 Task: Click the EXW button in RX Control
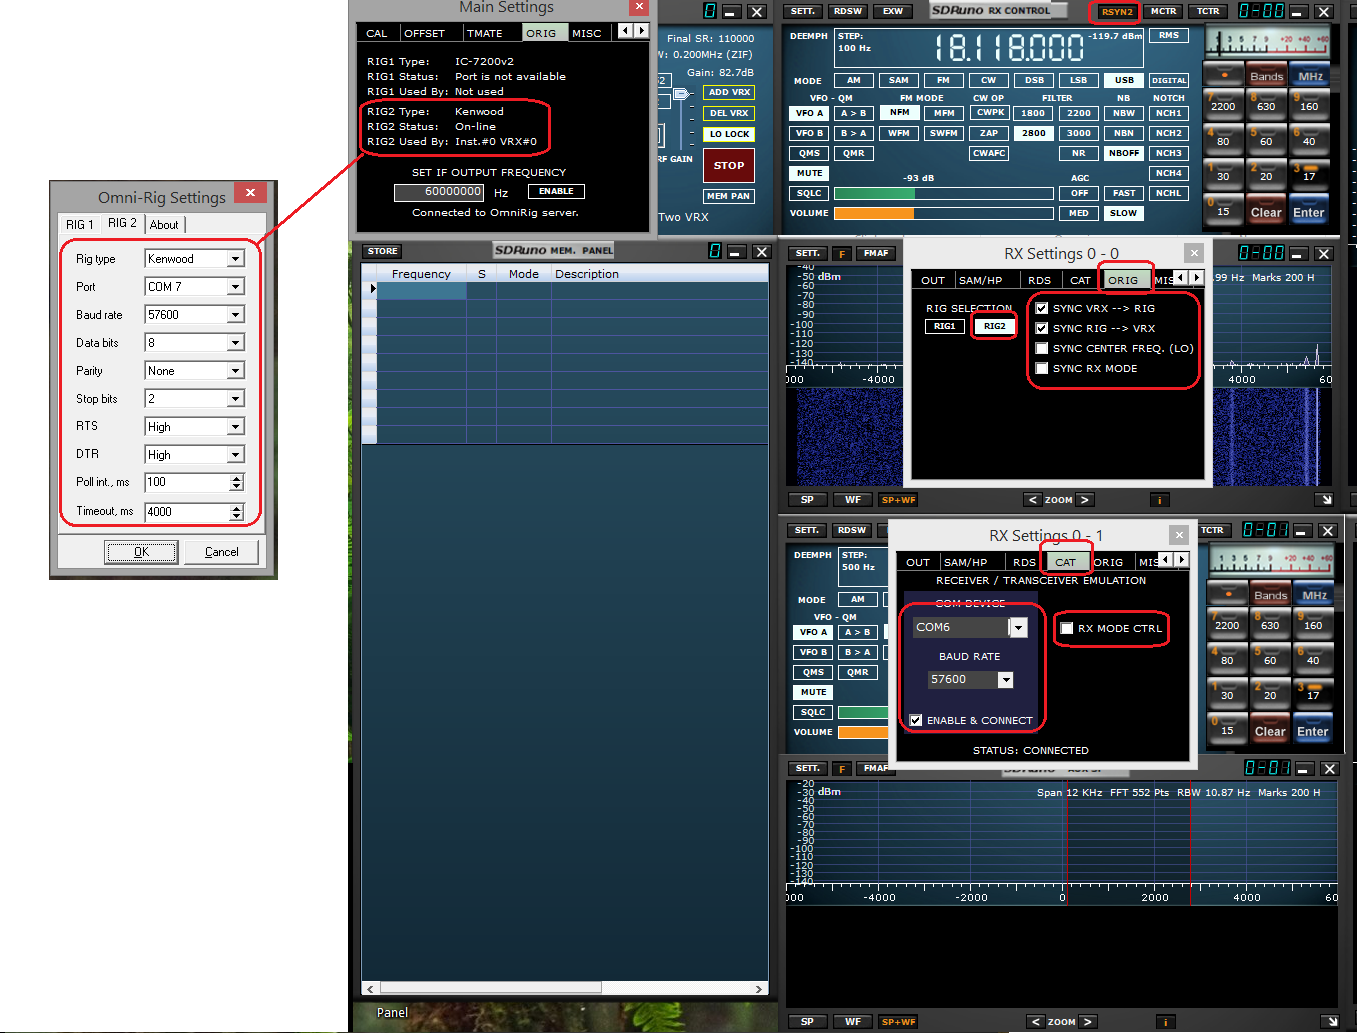[893, 11]
